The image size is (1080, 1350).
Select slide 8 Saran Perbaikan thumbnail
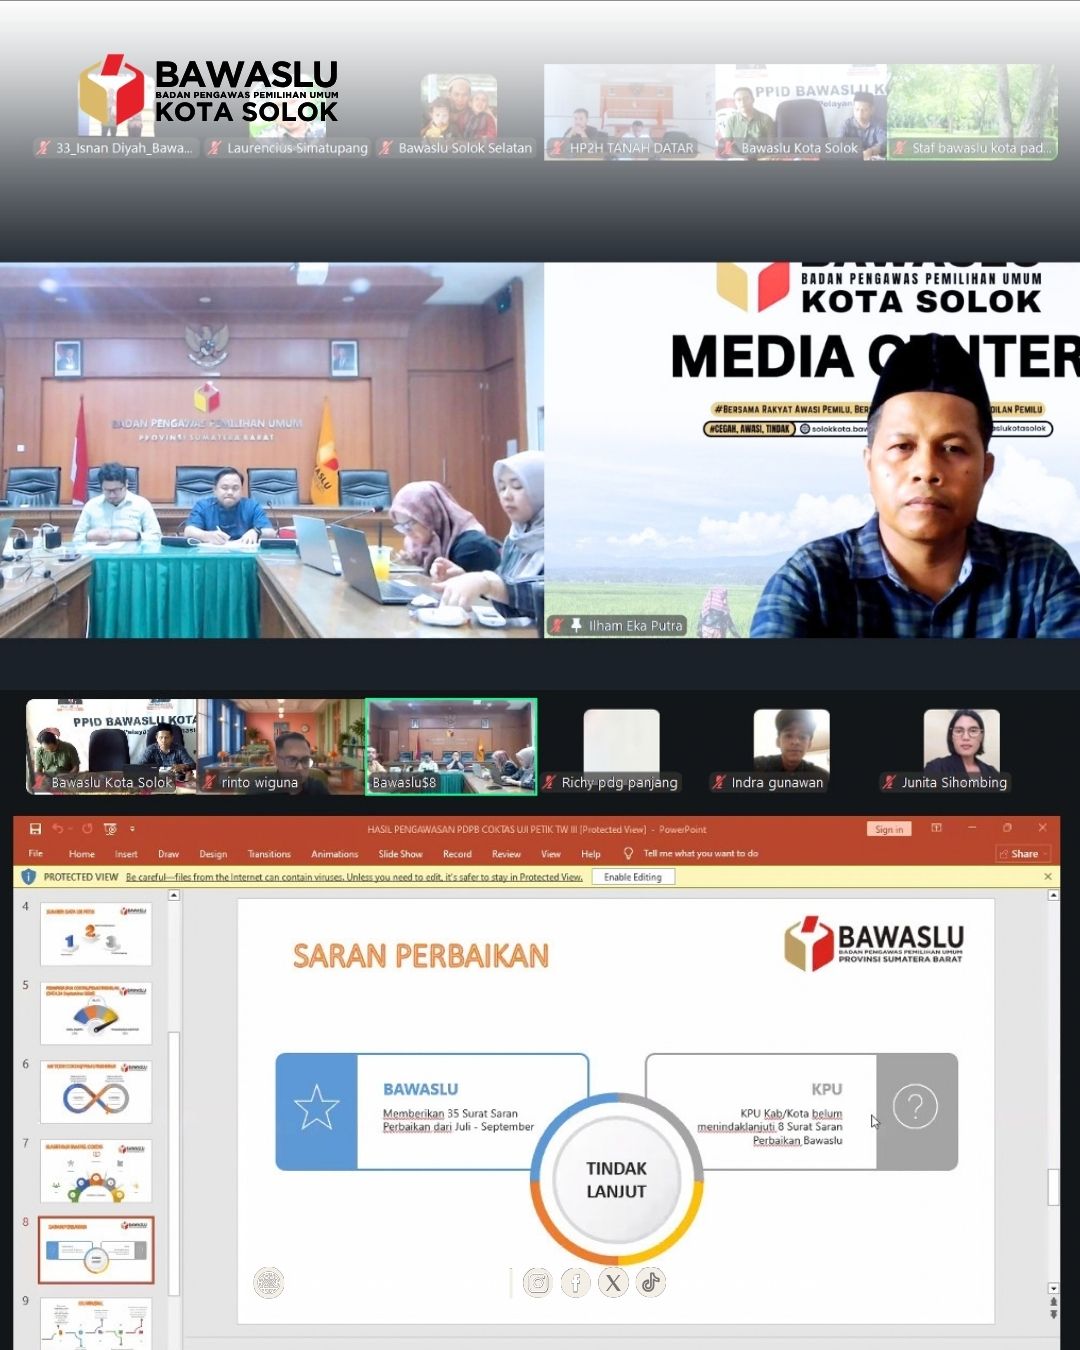[96, 1250]
